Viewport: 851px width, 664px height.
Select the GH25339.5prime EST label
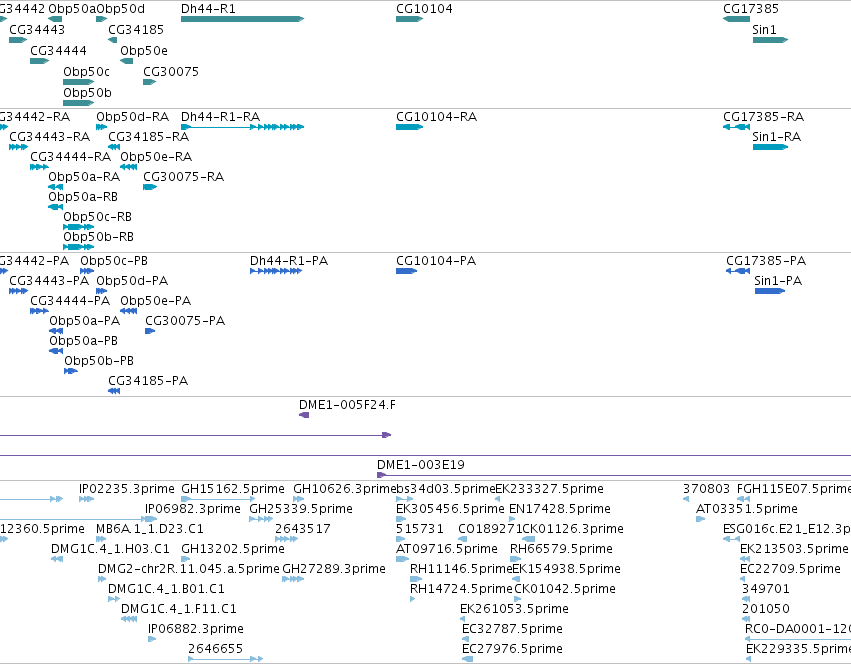301,509
